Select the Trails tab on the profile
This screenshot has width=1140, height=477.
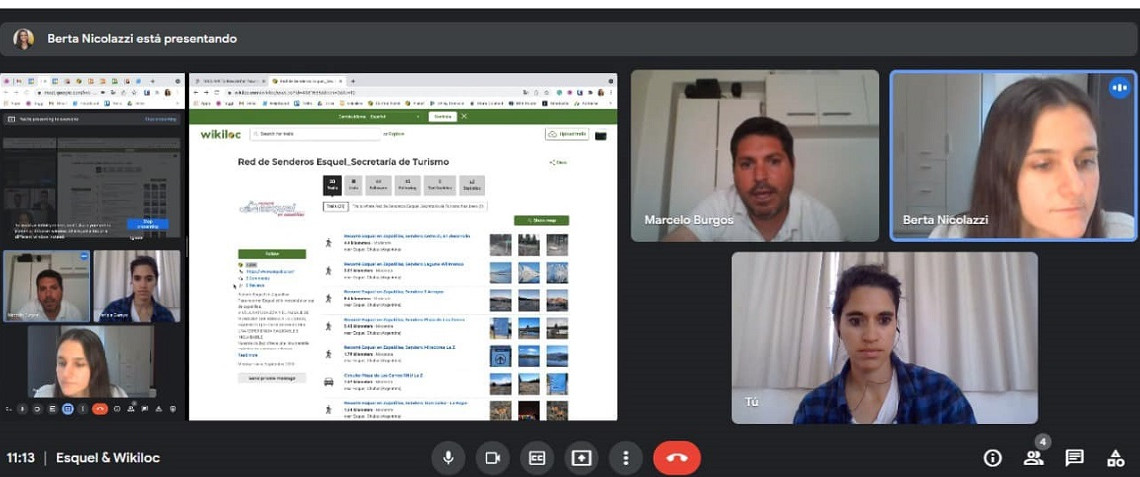coord(332,185)
